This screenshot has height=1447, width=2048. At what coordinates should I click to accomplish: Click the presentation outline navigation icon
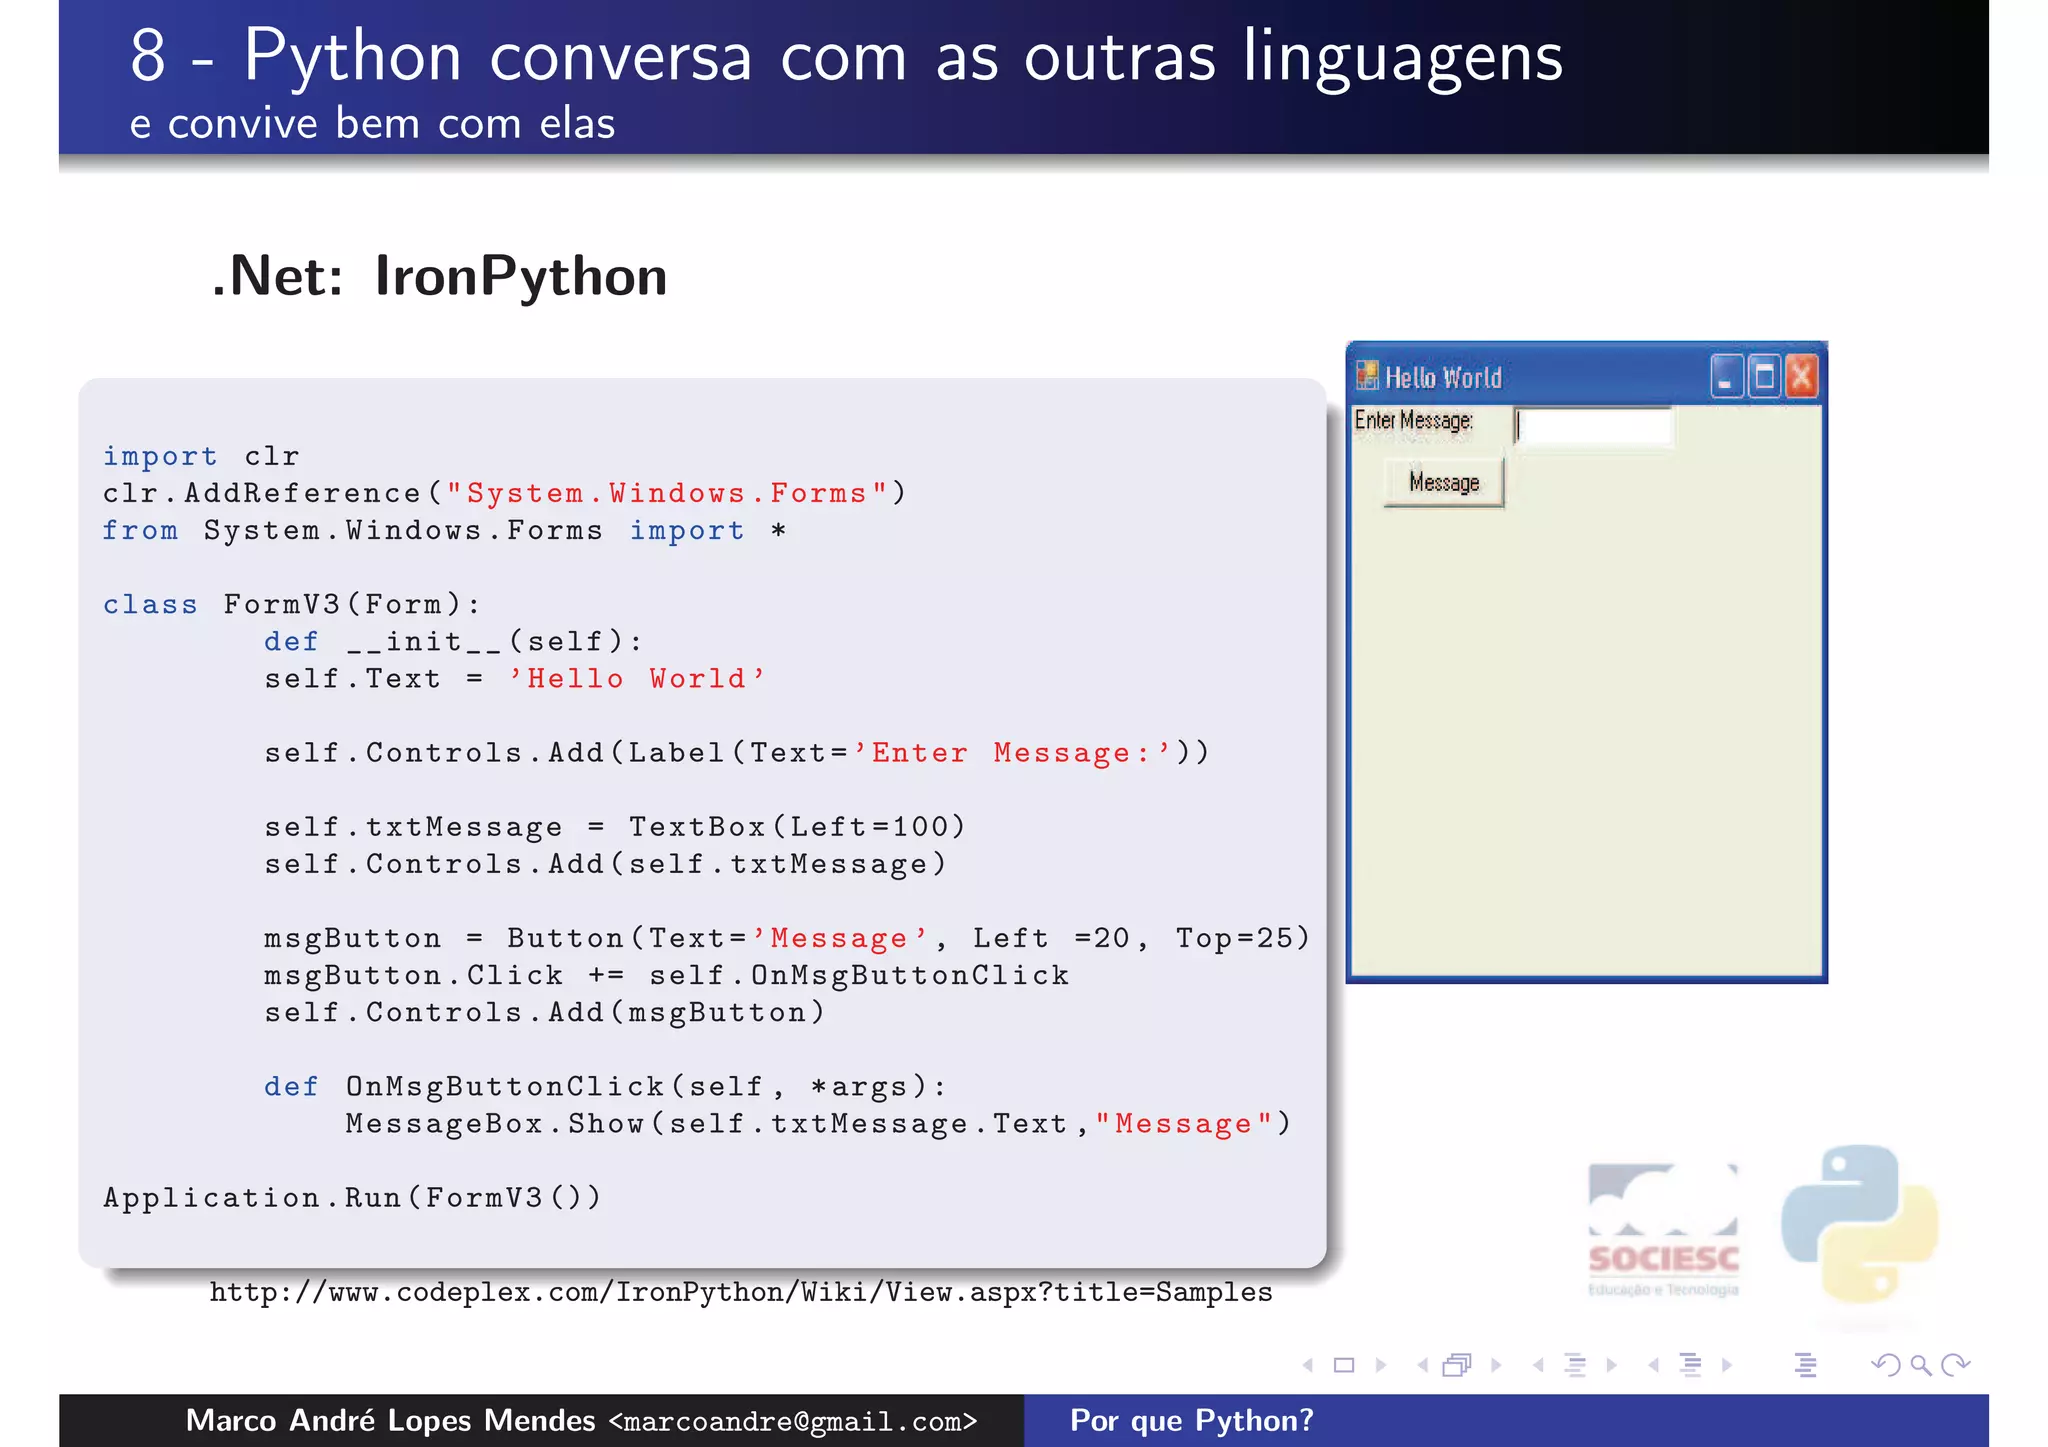pyautogui.click(x=1806, y=1365)
